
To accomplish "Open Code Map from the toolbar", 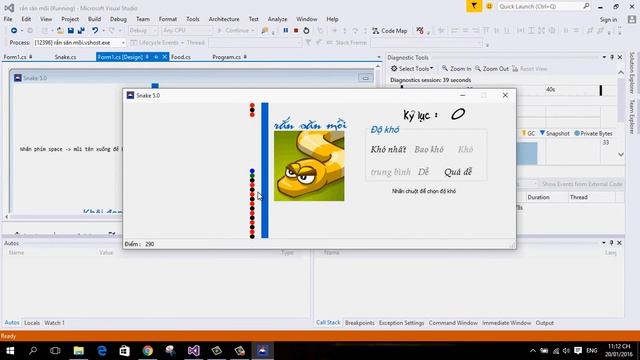I will 389,31.
